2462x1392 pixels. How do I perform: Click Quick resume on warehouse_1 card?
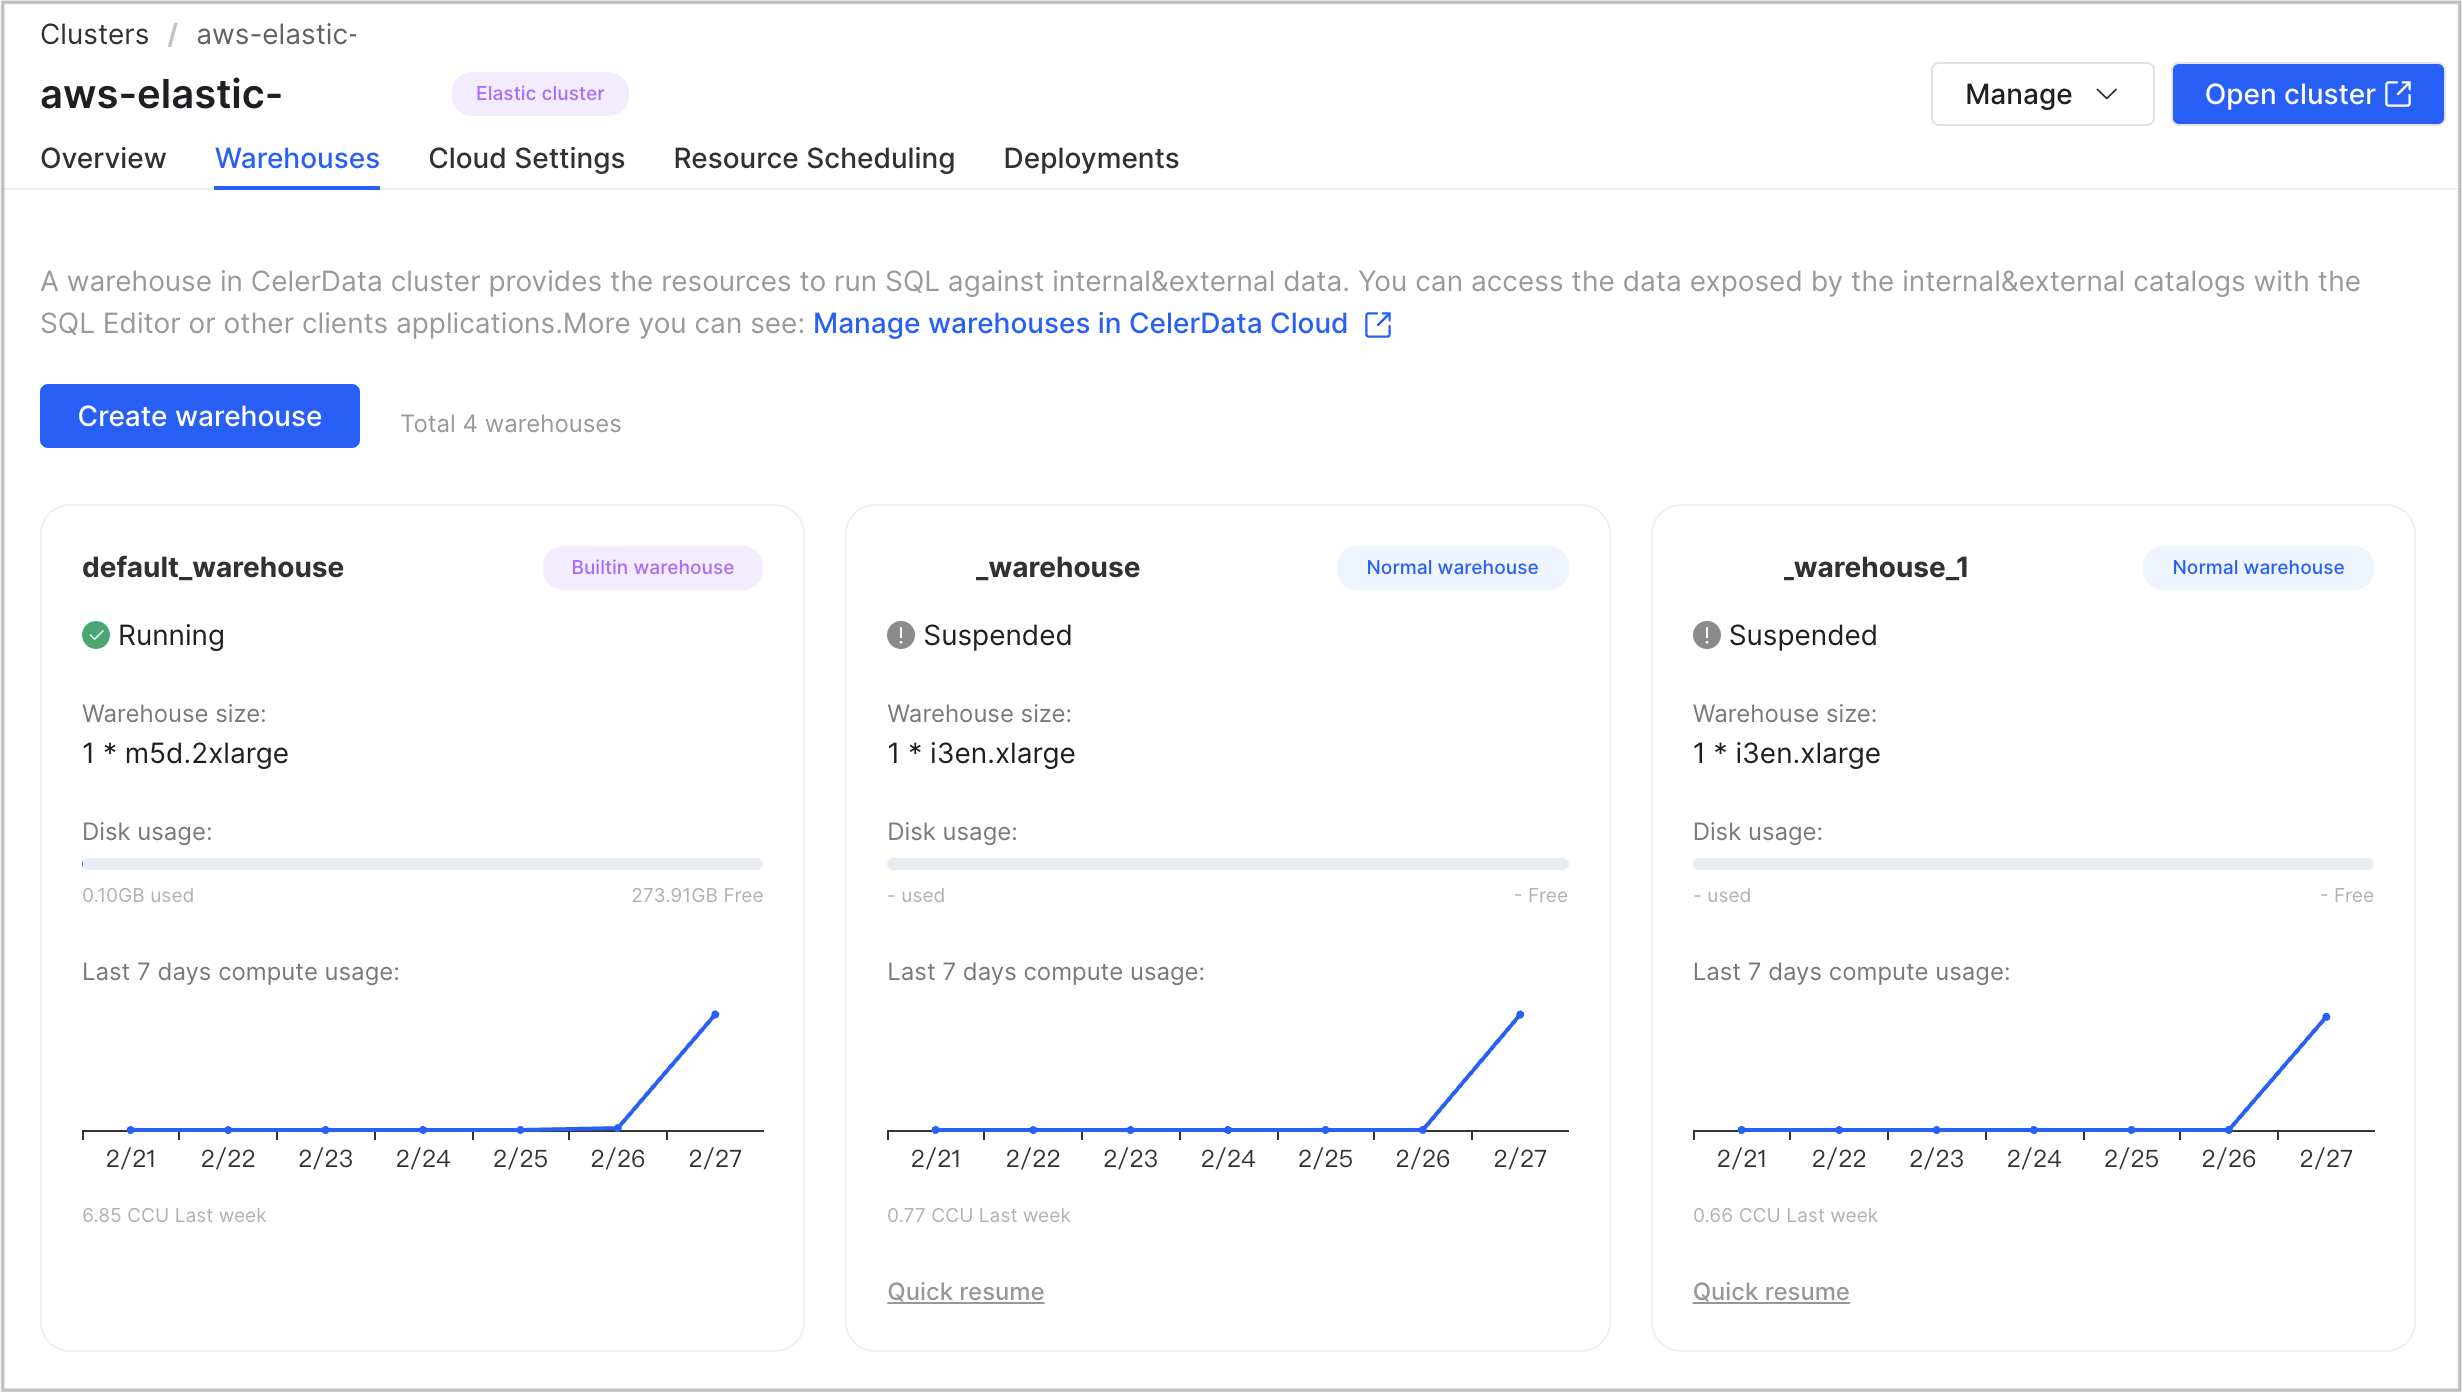[x=1770, y=1291]
